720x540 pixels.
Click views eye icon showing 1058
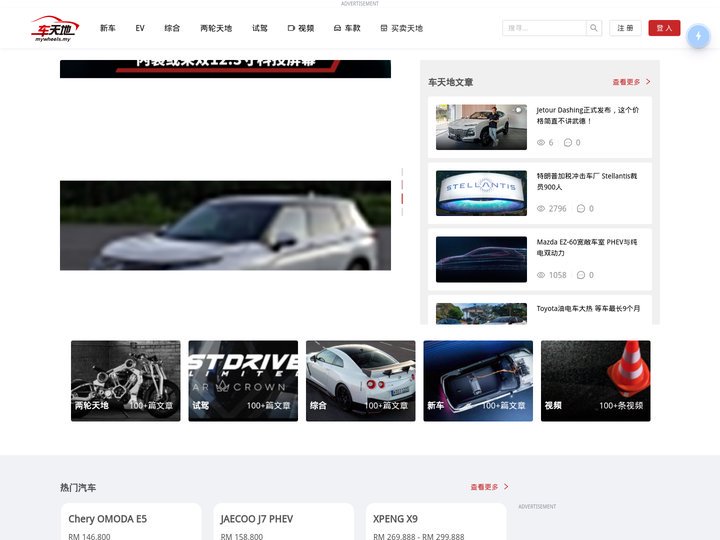coord(541,275)
